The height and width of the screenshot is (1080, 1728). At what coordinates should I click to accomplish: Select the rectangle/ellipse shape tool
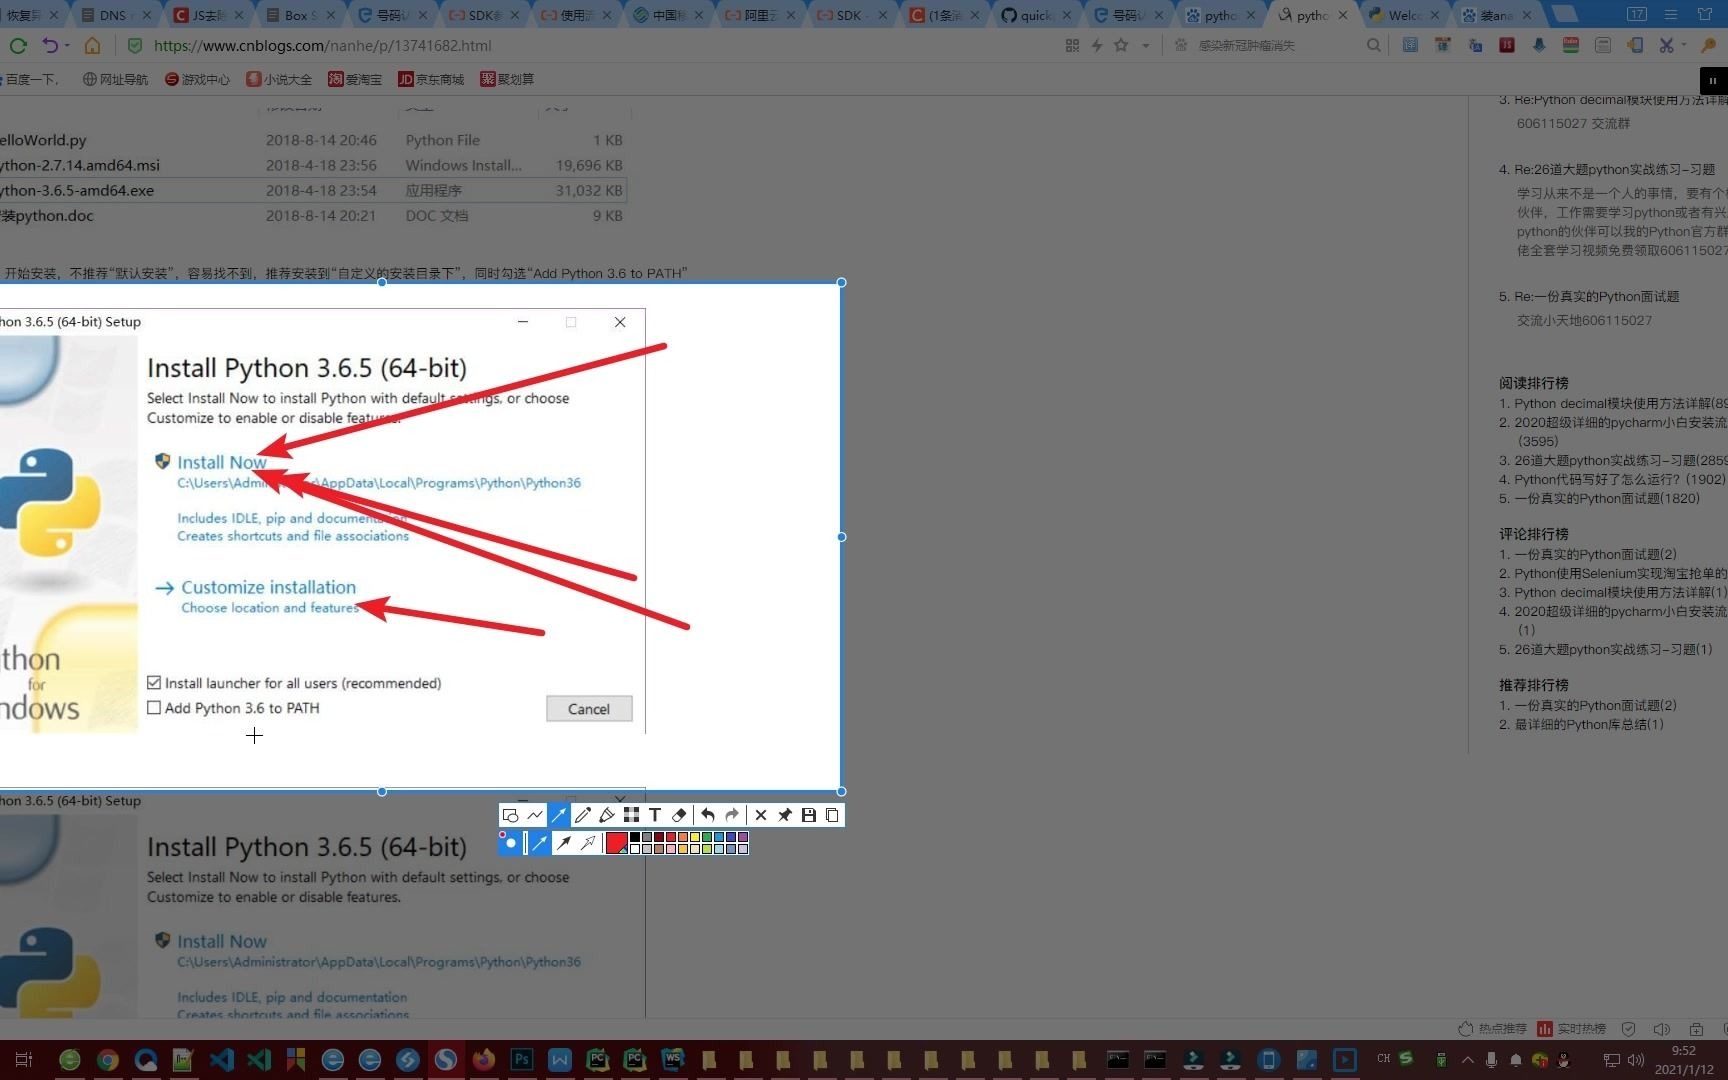click(510, 815)
